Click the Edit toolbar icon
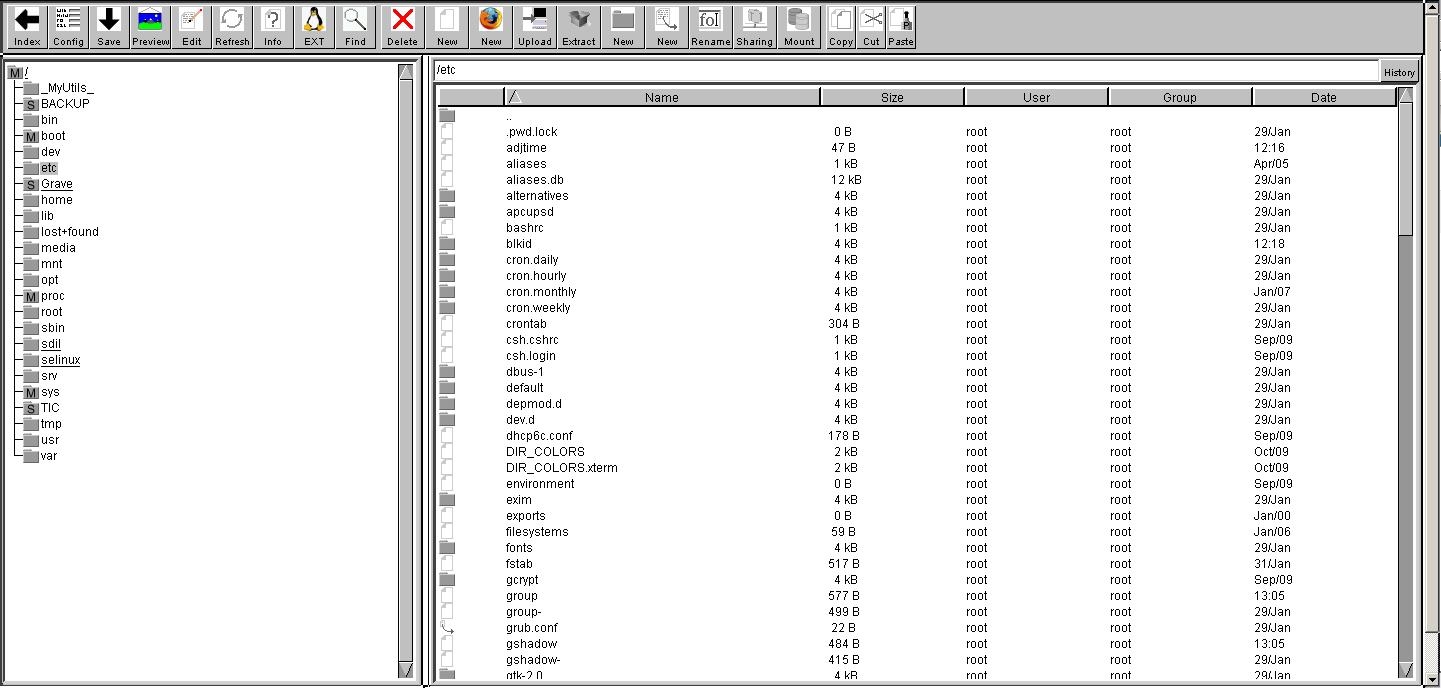1441x688 pixels. [x=191, y=27]
